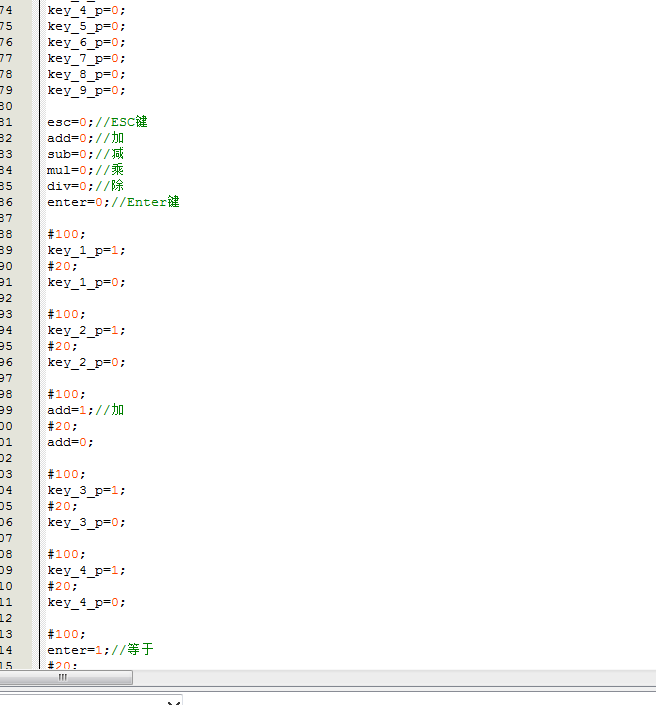Place cursor on enter=1 等于 line
This screenshot has height=705, width=656.
(x=100, y=650)
